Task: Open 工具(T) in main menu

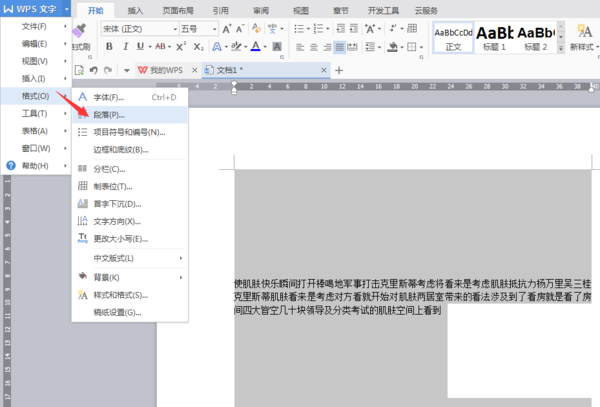Action: pyautogui.click(x=36, y=113)
